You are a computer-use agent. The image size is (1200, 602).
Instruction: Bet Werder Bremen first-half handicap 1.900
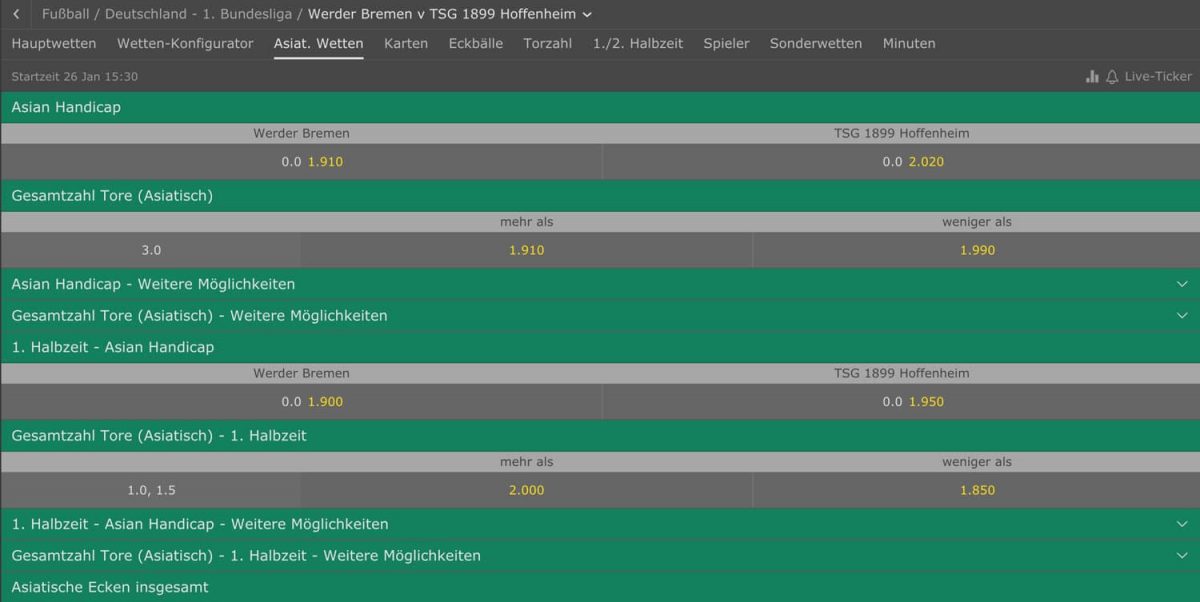[x=301, y=401]
